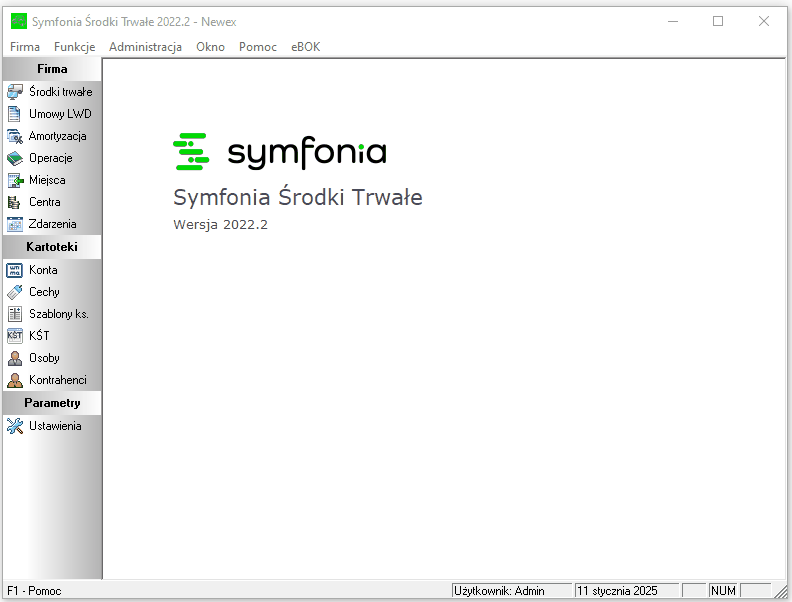Click the Miejsca icon in sidebar
This screenshot has width=792, height=602.
click(15, 180)
